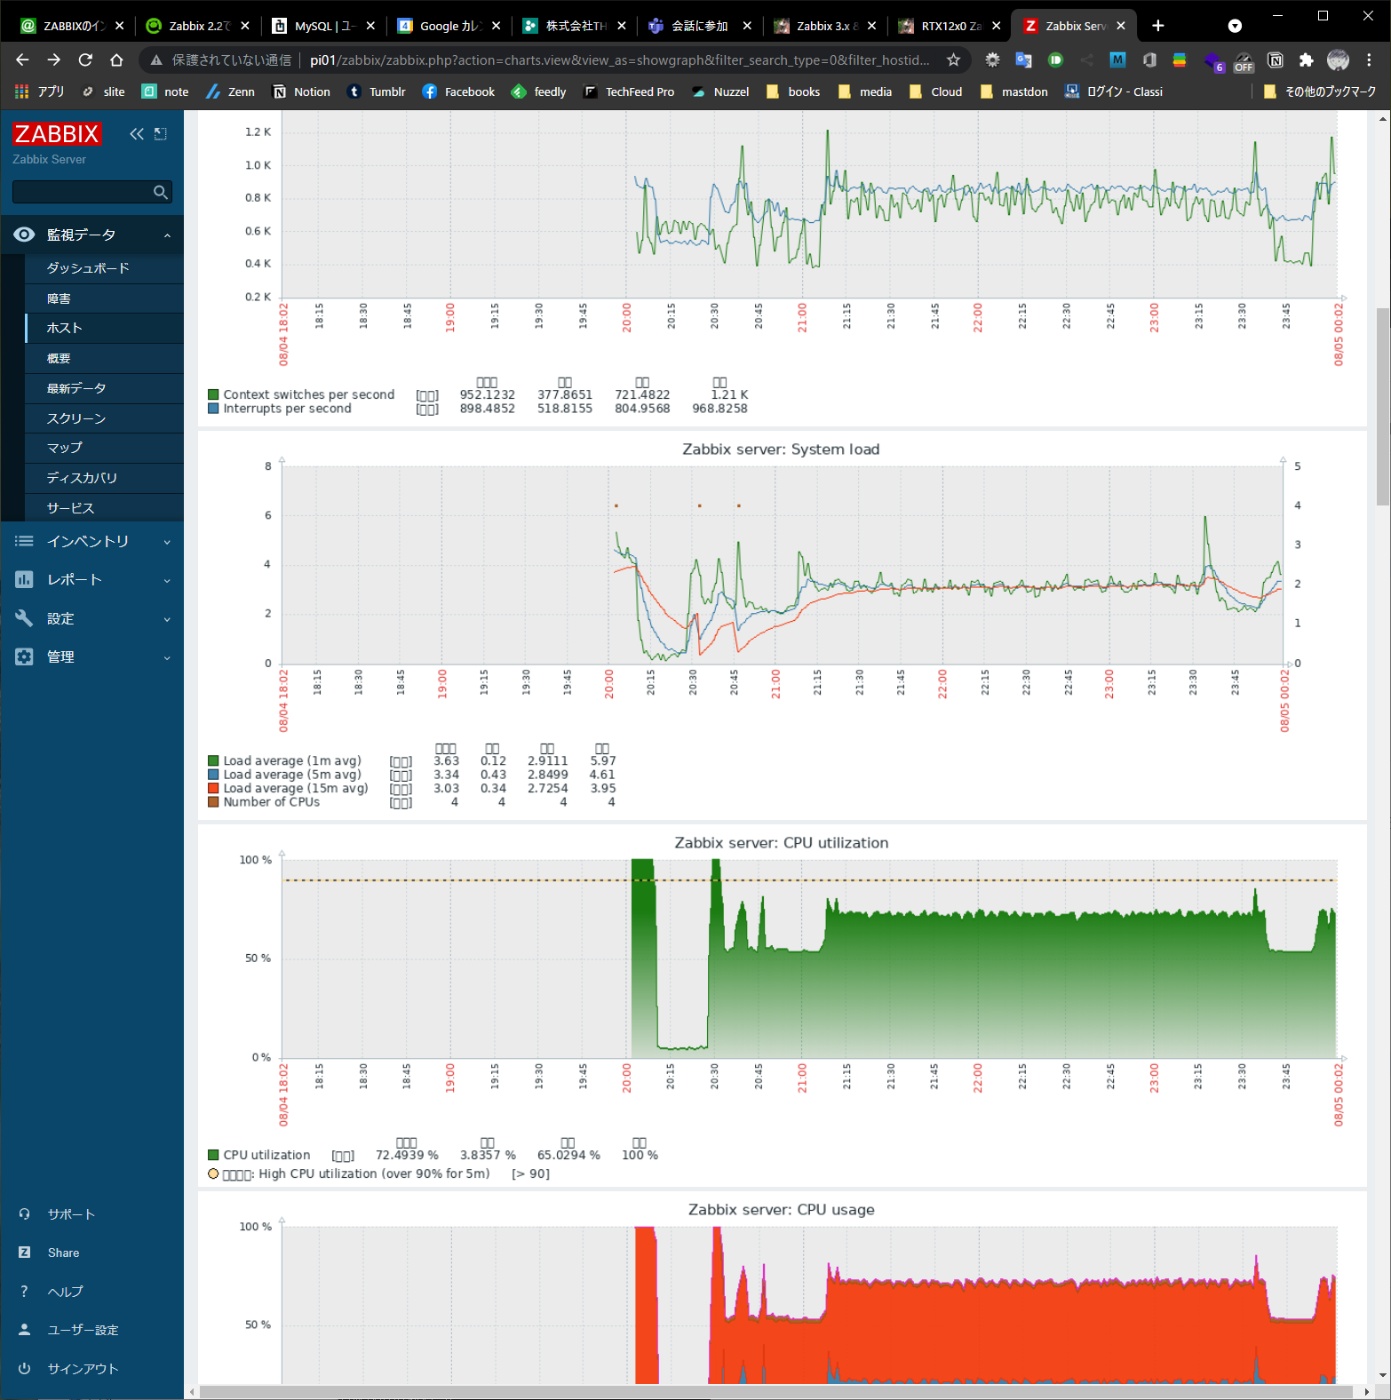Viewport: 1391px width, 1400px height.
Task: Open the ヘルプ link
Action: click(64, 1292)
